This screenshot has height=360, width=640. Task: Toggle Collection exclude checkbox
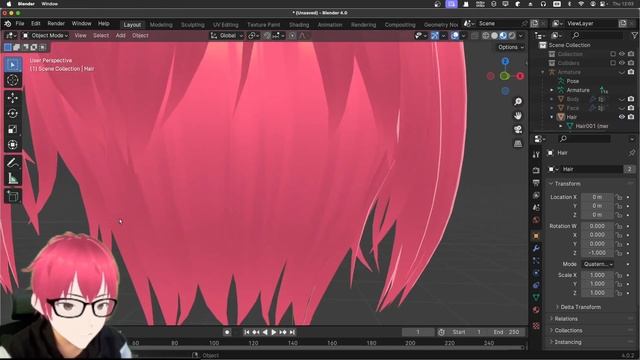(x=613, y=54)
